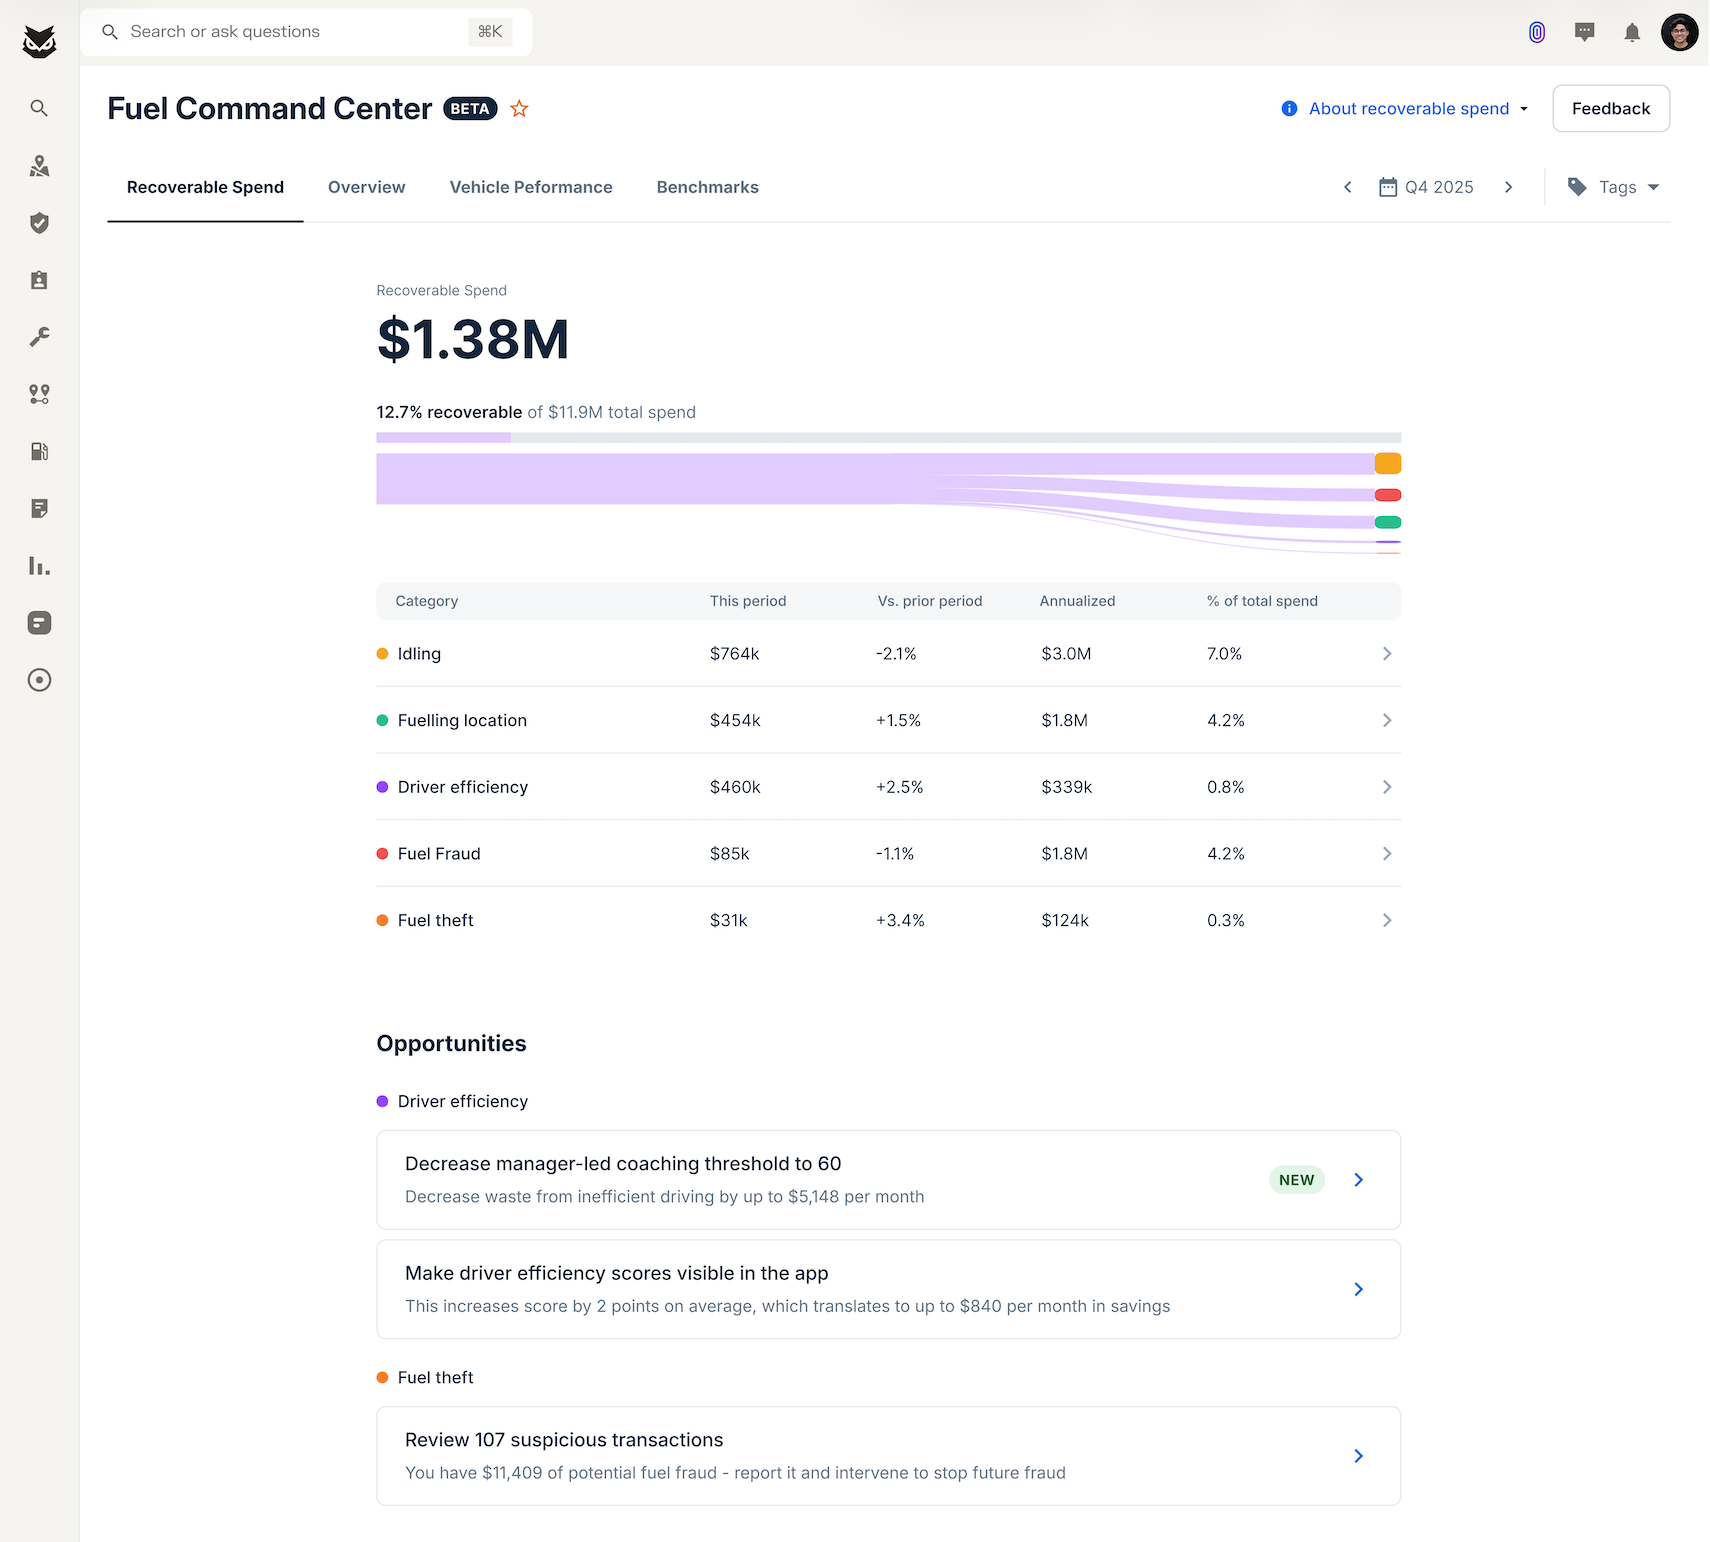The image size is (1710, 1542).
Task: Click the owl logo in the sidebar
Action: click(39, 41)
